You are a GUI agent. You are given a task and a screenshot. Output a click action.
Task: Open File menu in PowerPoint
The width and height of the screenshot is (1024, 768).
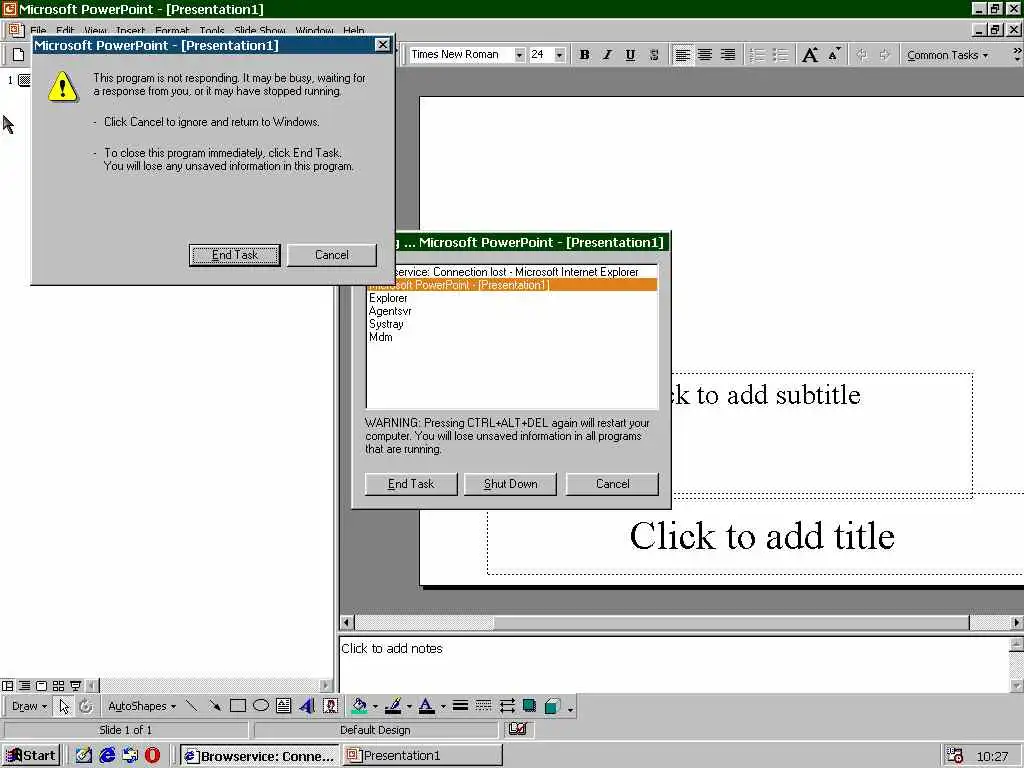coord(38,30)
